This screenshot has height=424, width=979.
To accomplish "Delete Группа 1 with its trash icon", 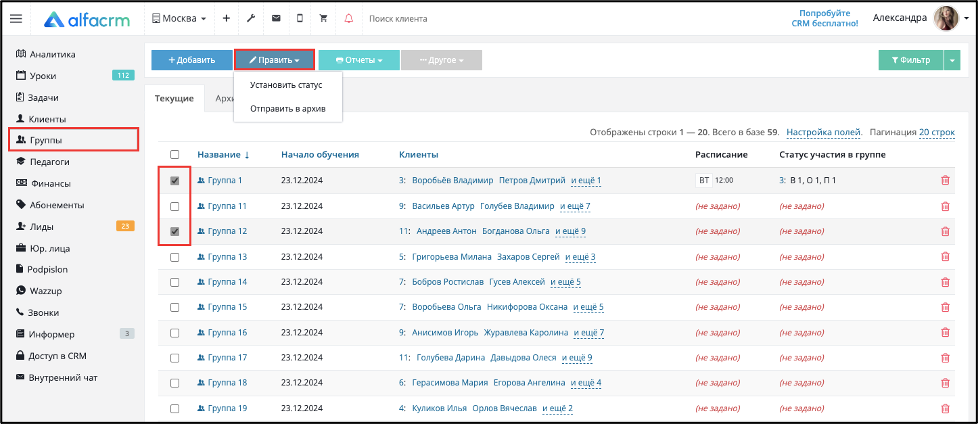I will pos(945,180).
